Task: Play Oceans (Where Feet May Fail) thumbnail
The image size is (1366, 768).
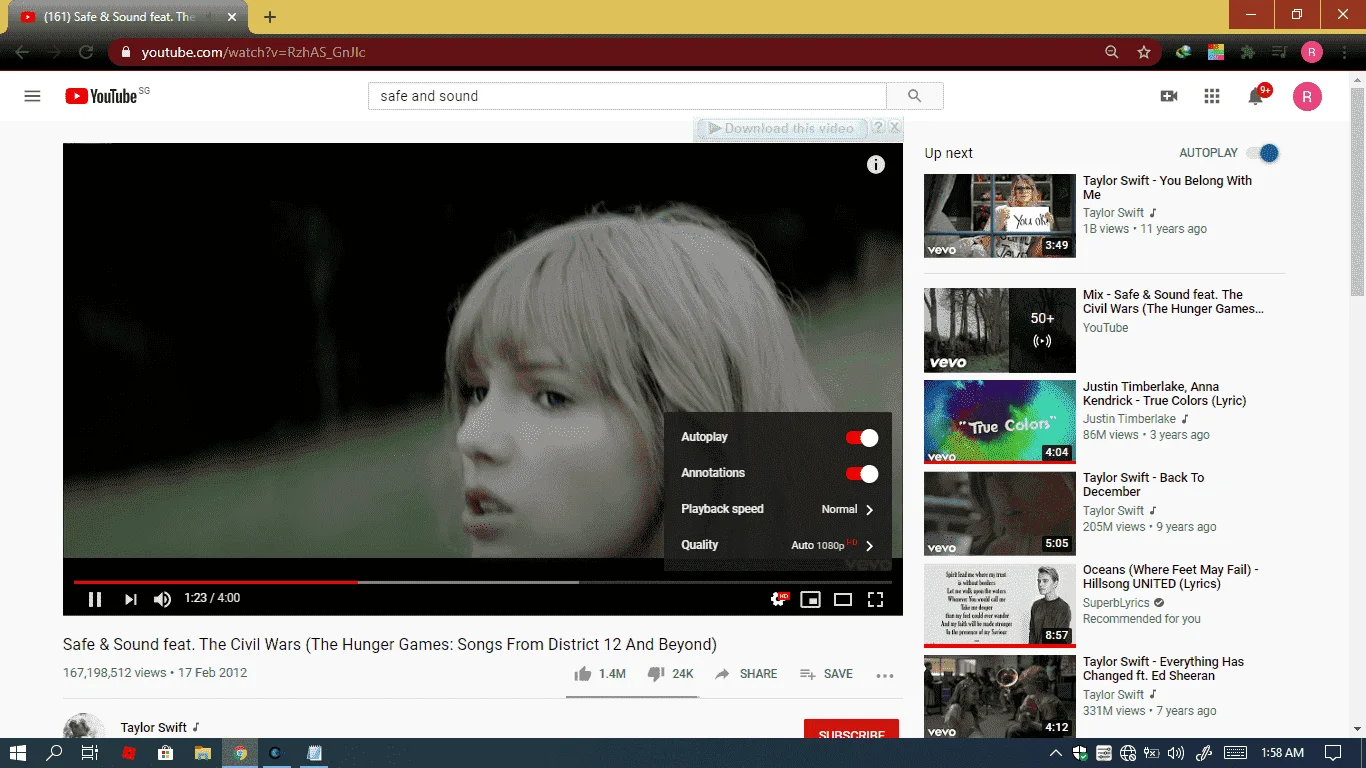Action: [x=1000, y=606]
